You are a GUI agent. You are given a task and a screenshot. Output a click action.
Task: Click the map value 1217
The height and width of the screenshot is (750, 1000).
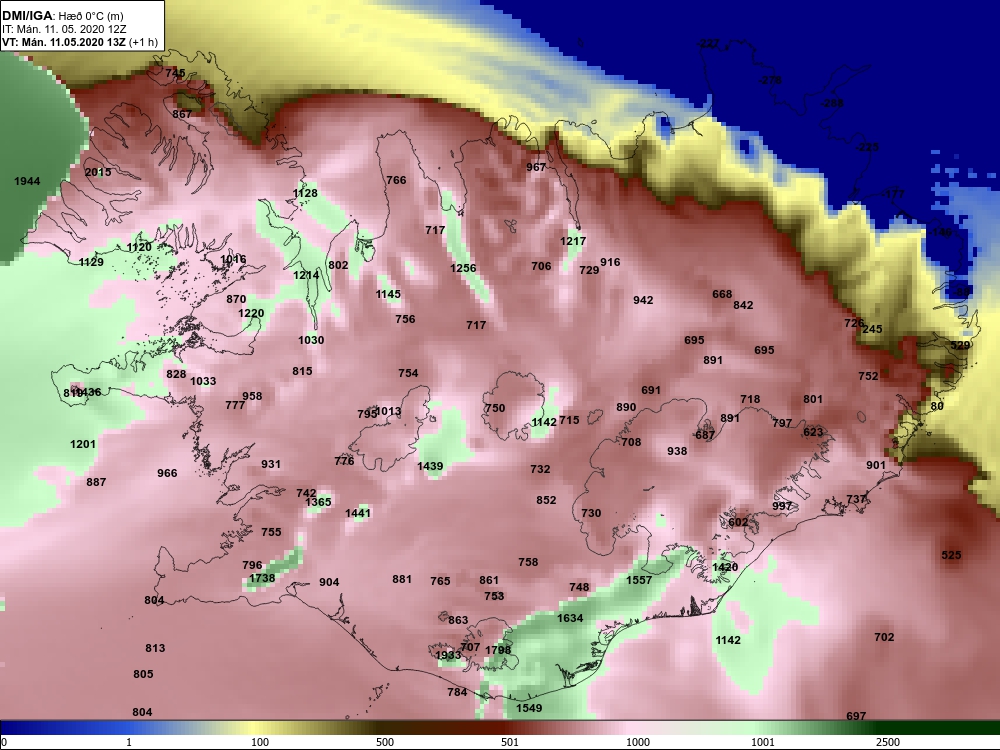tap(573, 241)
